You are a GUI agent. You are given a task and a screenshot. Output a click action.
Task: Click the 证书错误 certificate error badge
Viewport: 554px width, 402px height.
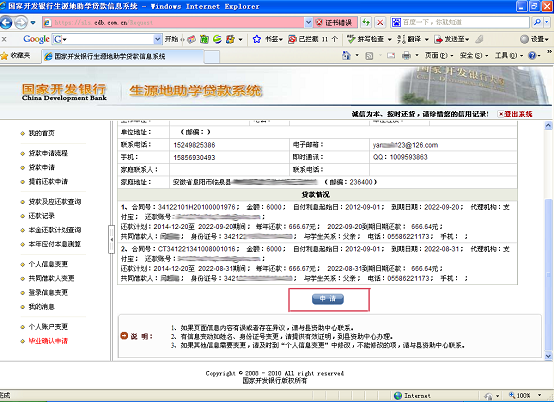(x=335, y=23)
